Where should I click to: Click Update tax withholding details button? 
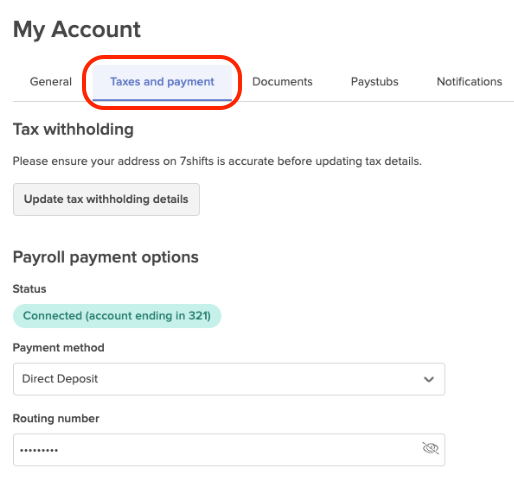pyautogui.click(x=106, y=199)
